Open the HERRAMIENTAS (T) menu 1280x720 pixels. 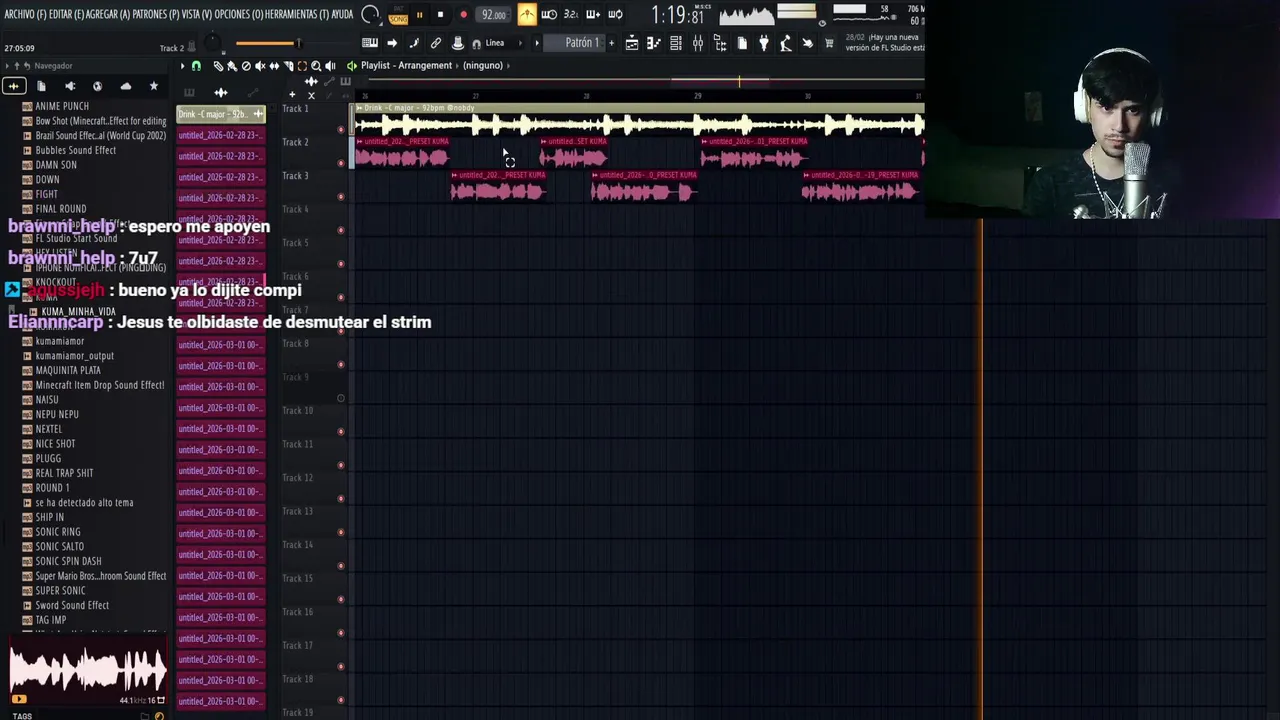[x=297, y=14]
